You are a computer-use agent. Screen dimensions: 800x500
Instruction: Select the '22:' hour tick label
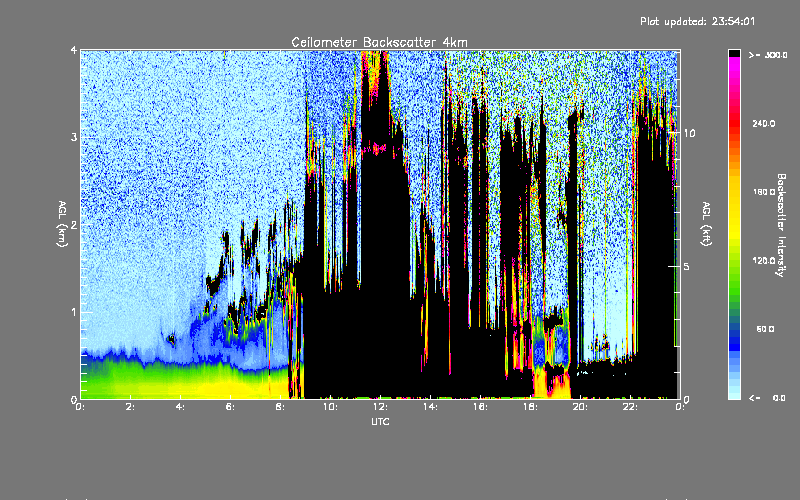[630, 407]
